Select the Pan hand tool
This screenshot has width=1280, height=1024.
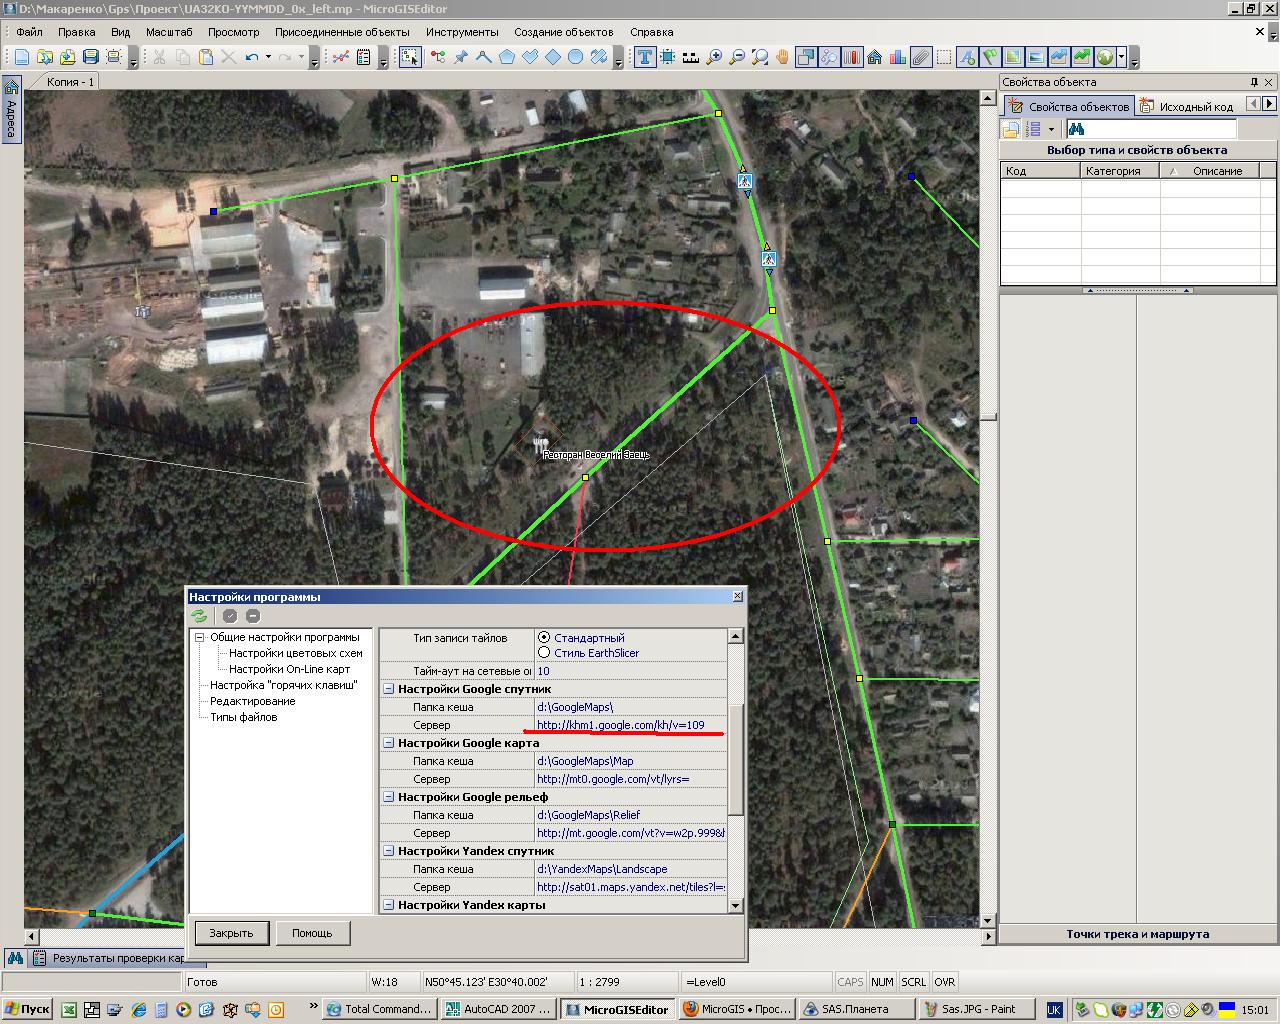coord(782,57)
